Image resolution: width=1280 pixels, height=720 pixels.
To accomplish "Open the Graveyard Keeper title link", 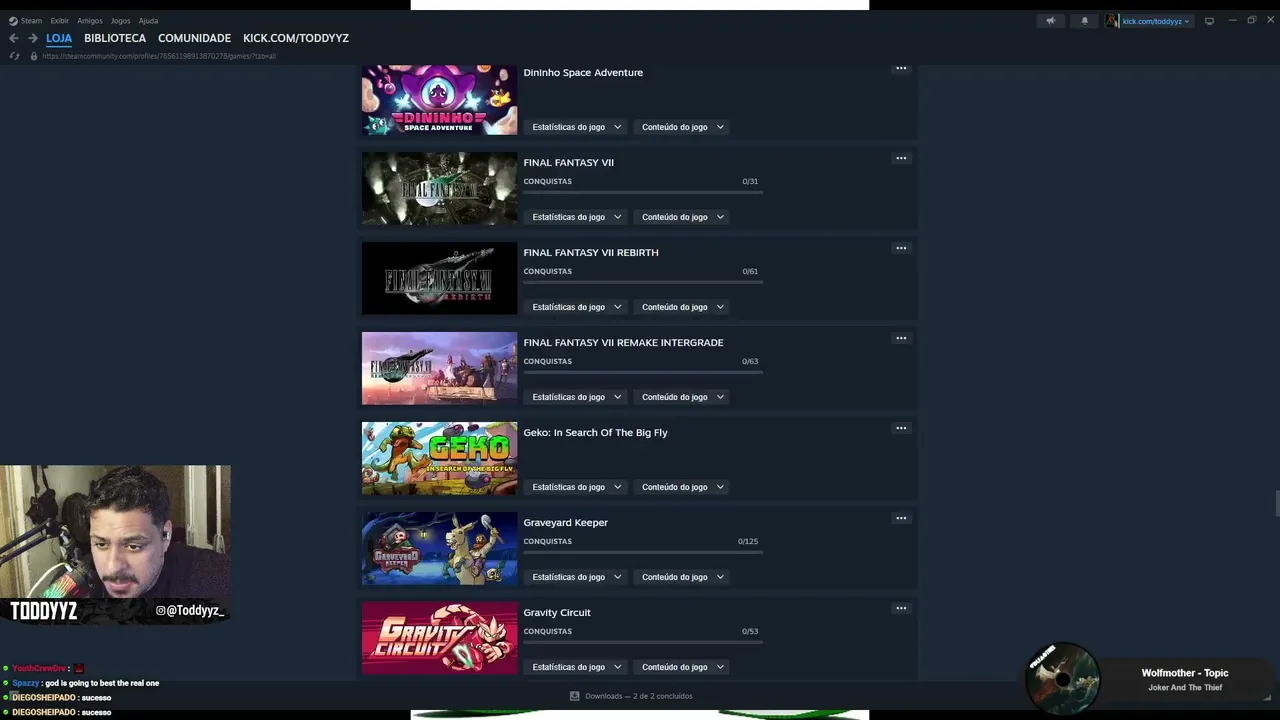I will click(565, 522).
